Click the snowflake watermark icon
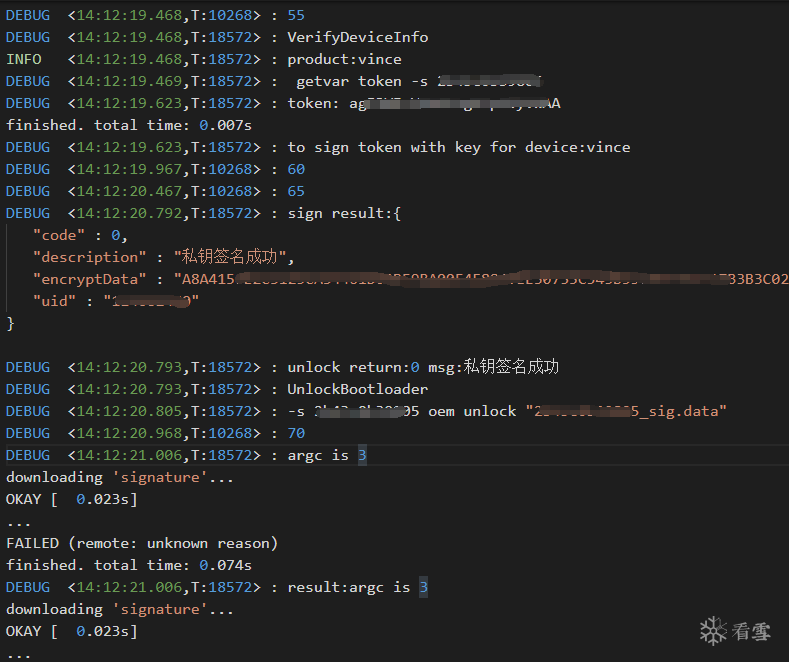The image size is (789, 662). (713, 631)
